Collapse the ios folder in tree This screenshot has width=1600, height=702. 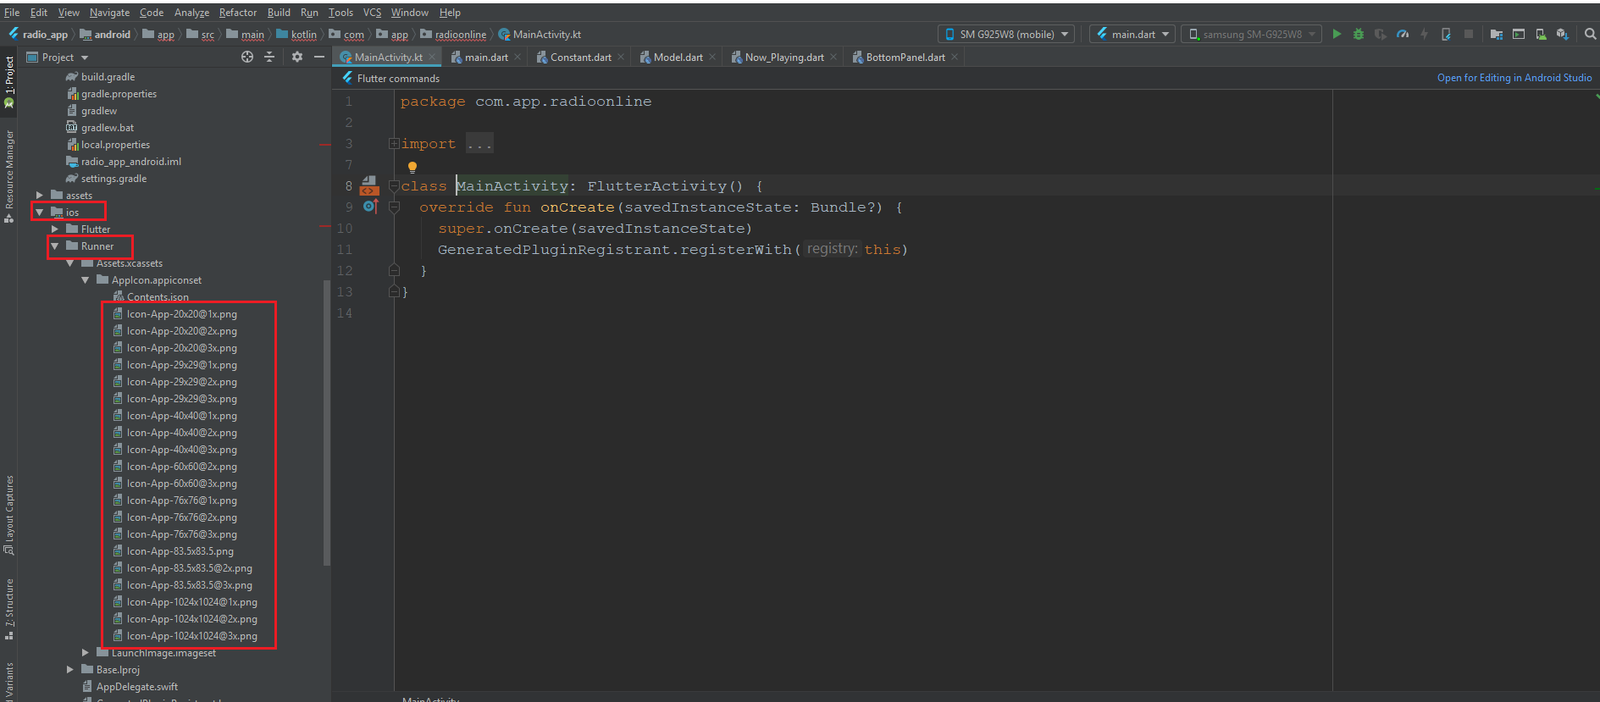[x=40, y=212]
